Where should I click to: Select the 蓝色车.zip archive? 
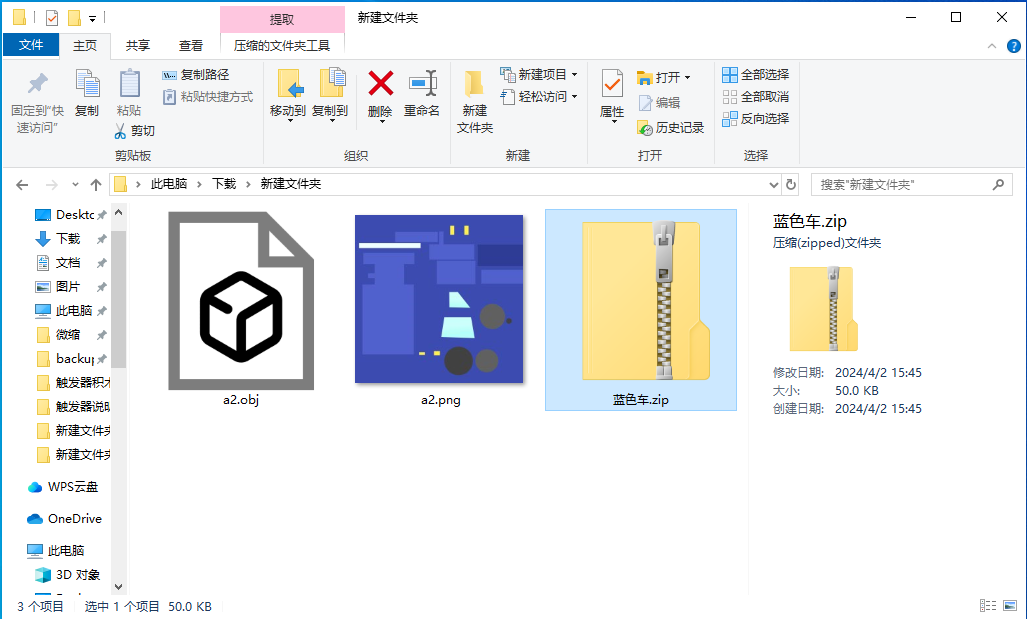pos(641,310)
